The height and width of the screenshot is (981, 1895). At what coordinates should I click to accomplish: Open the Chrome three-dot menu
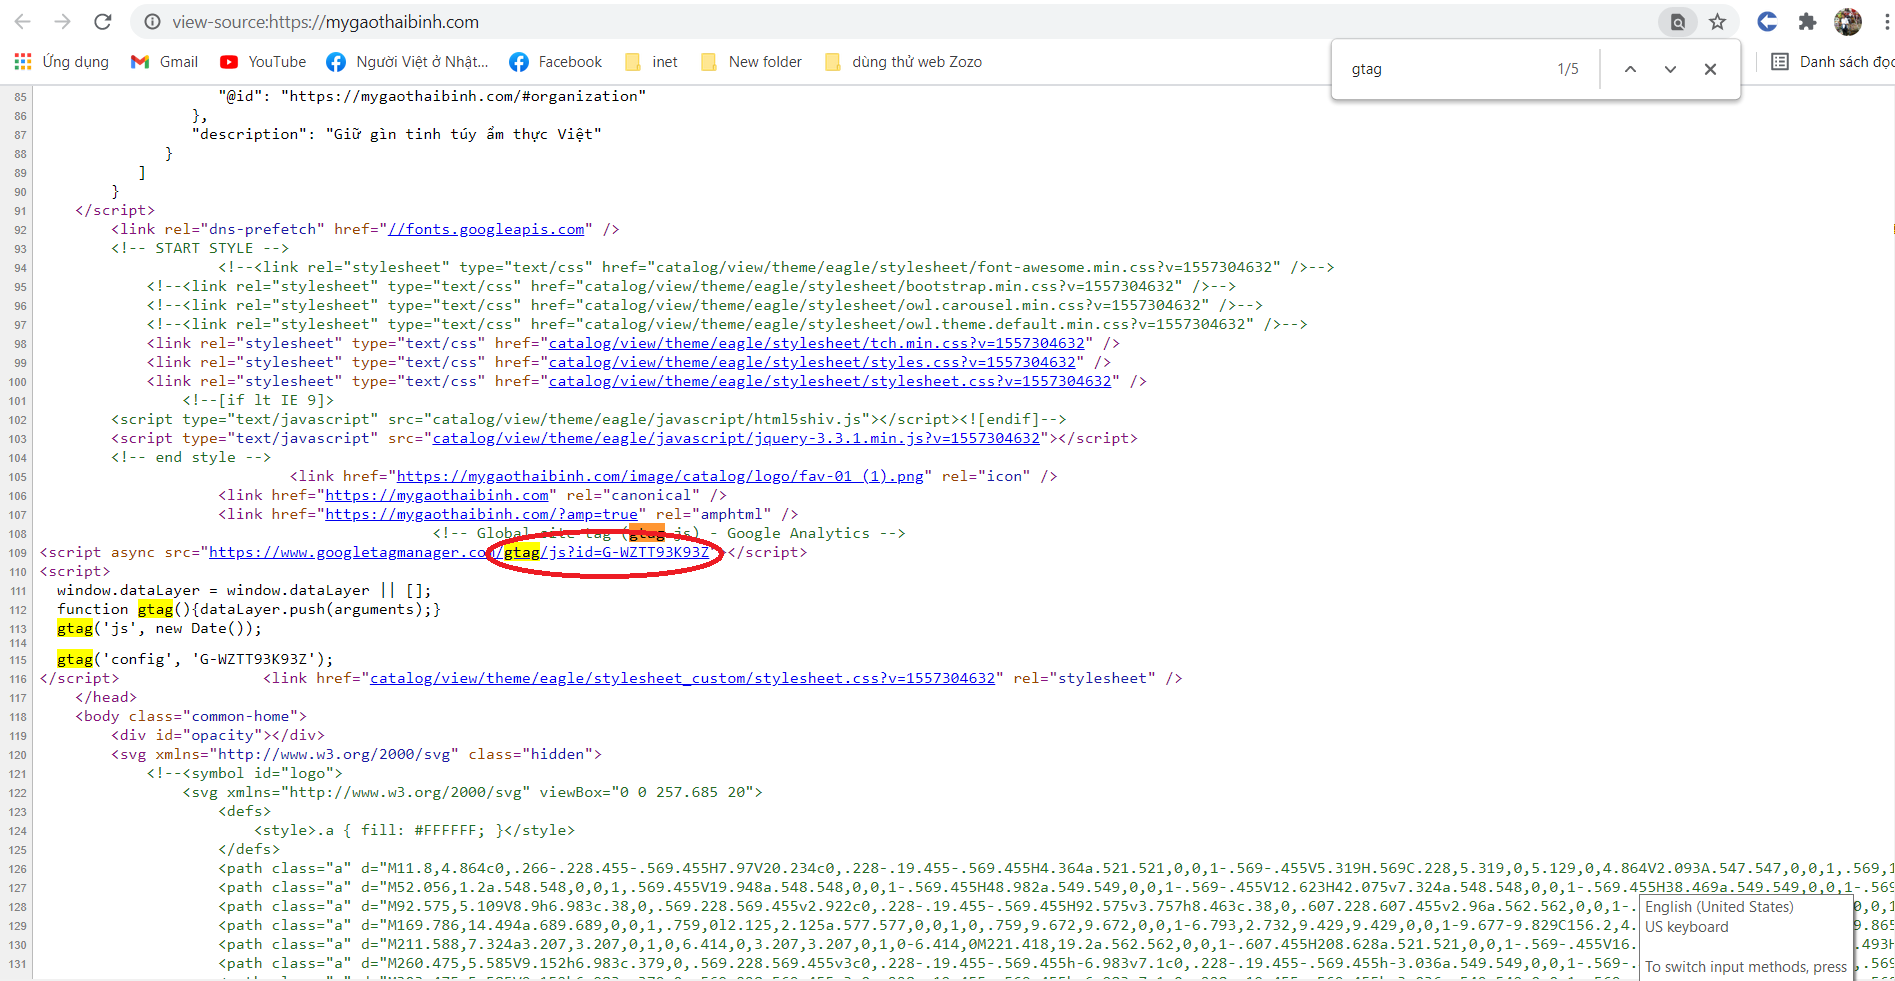1885,22
